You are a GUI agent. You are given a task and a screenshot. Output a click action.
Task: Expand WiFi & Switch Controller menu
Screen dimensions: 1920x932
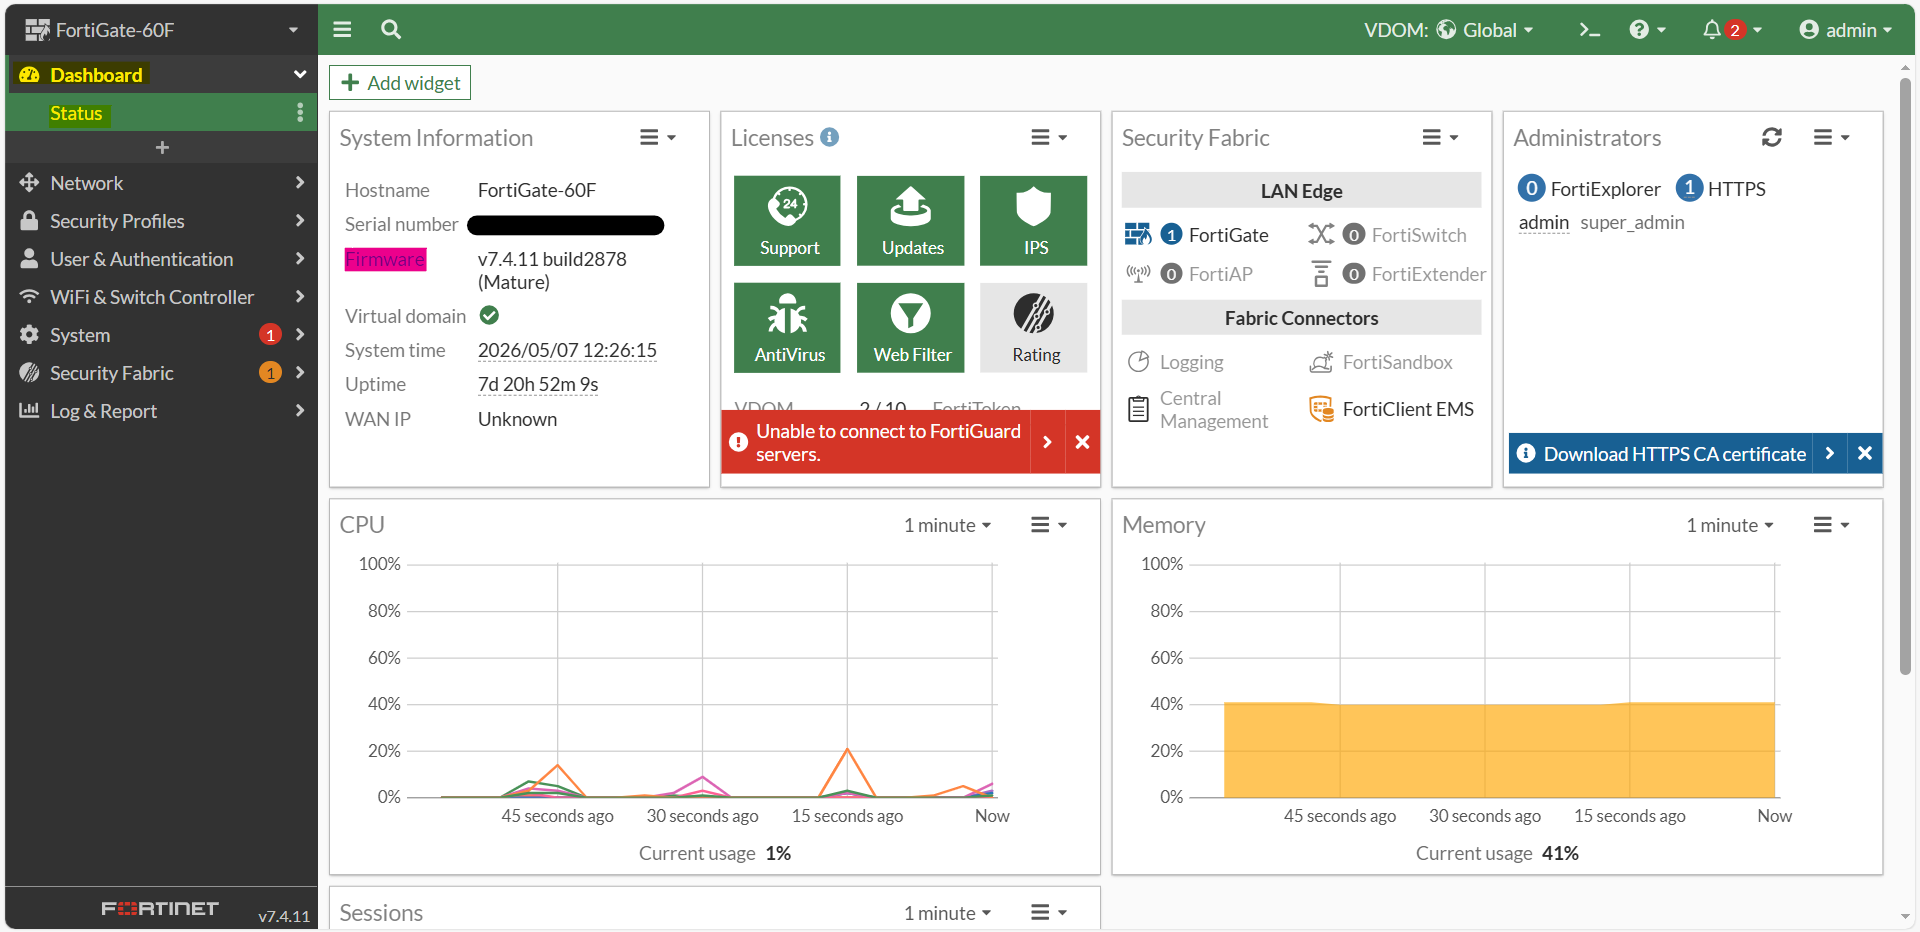click(161, 297)
